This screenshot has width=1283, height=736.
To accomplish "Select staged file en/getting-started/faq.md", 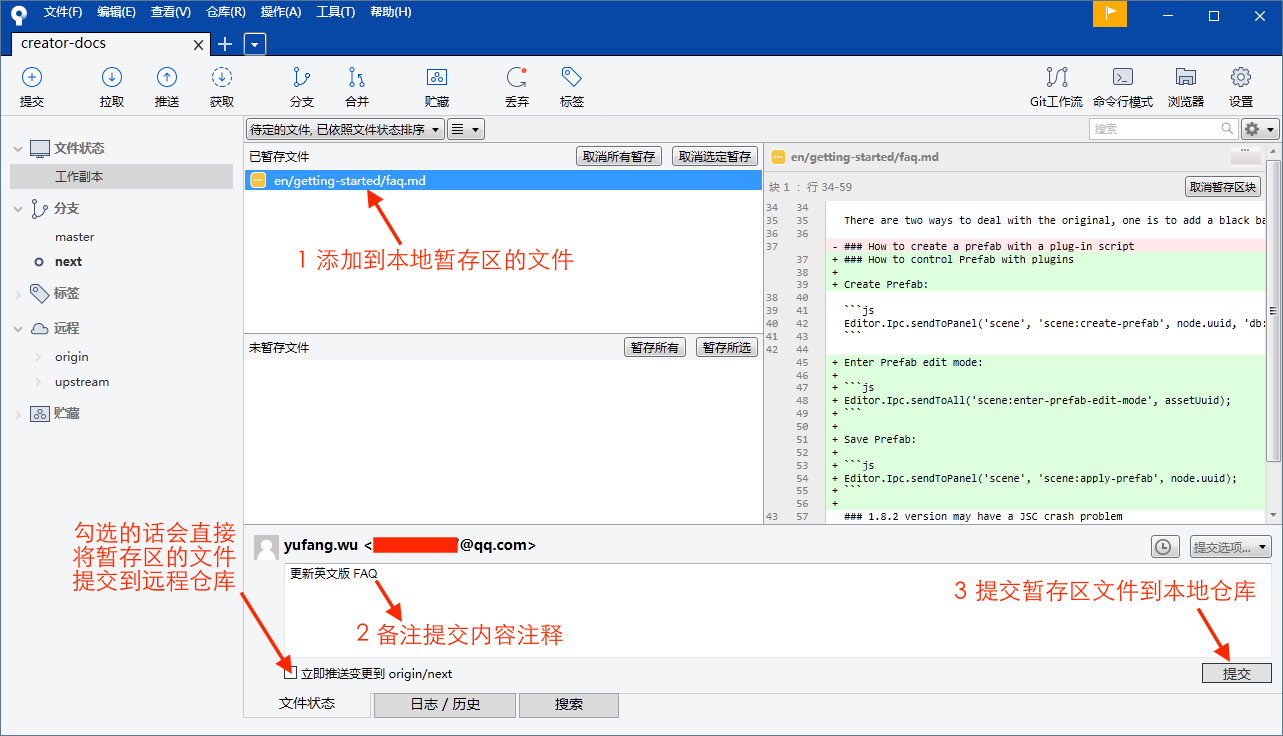I will pyautogui.click(x=503, y=181).
